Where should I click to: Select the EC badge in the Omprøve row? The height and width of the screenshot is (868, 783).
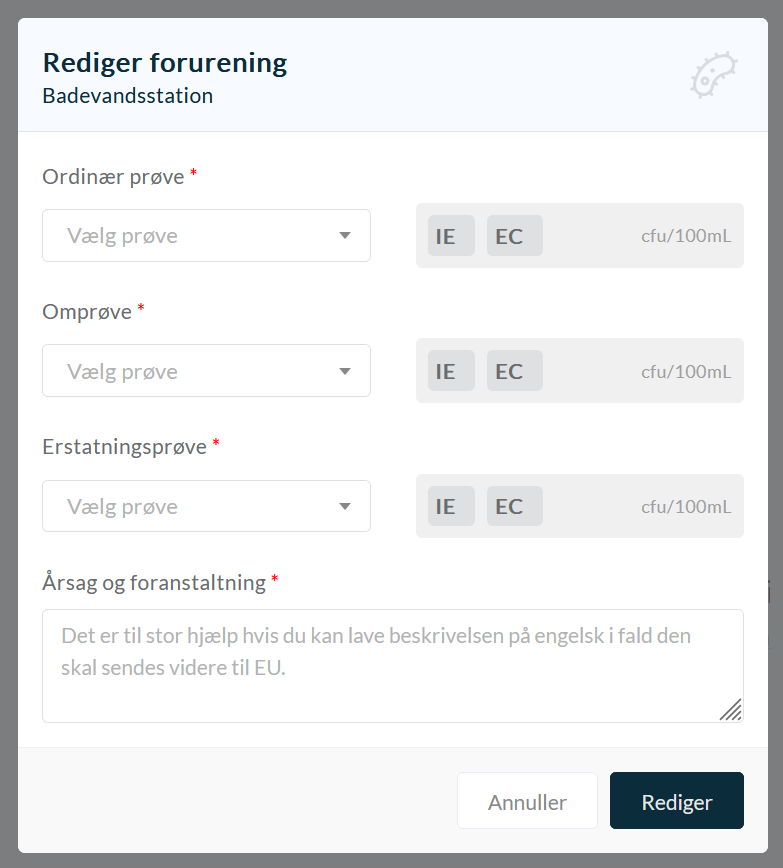pos(514,370)
